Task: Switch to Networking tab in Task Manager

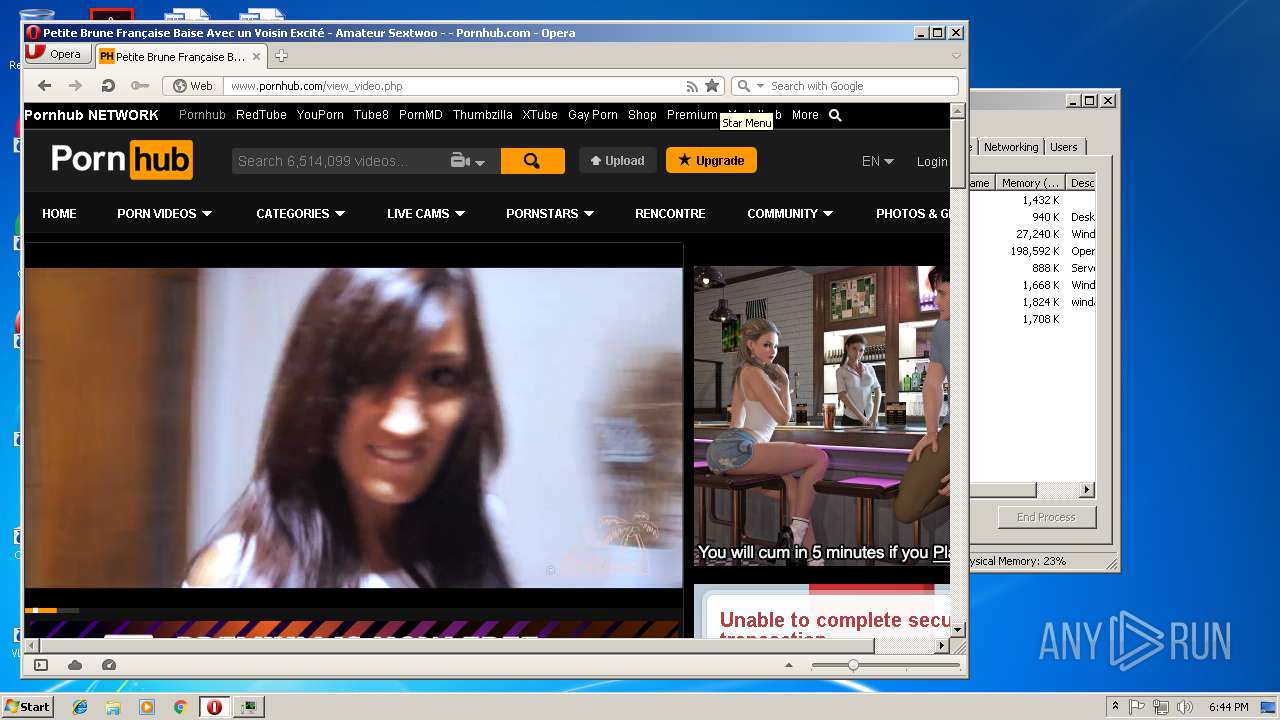Action: [1011, 147]
